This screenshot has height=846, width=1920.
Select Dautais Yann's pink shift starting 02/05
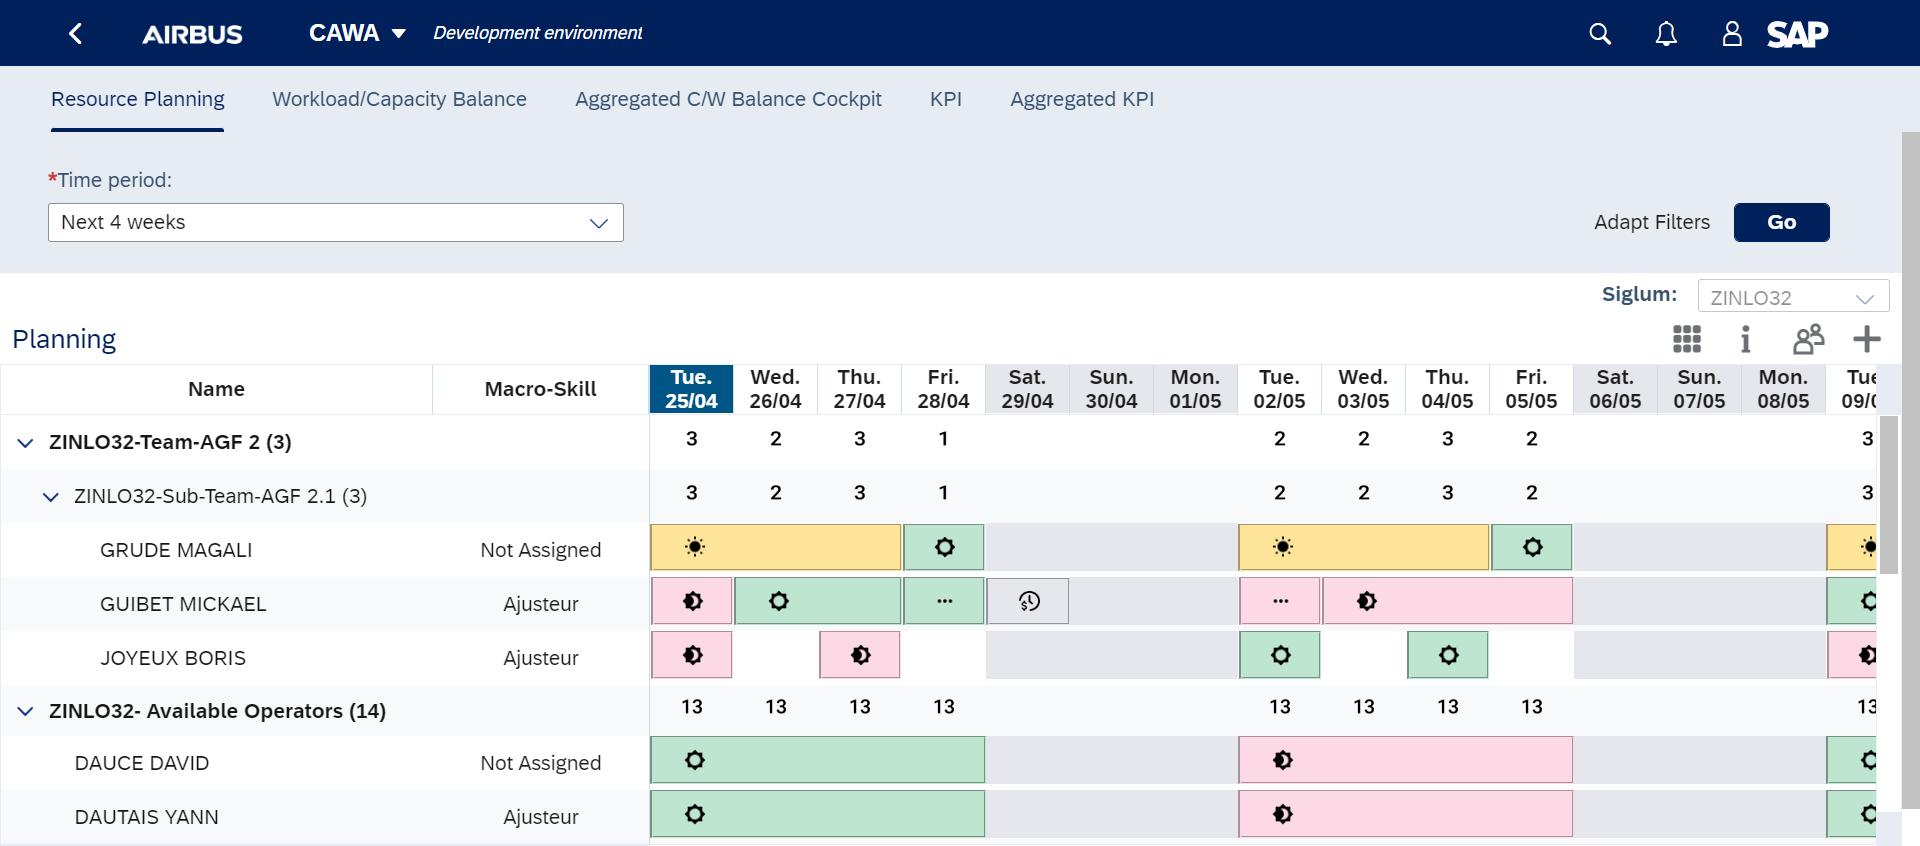[x=1406, y=814]
